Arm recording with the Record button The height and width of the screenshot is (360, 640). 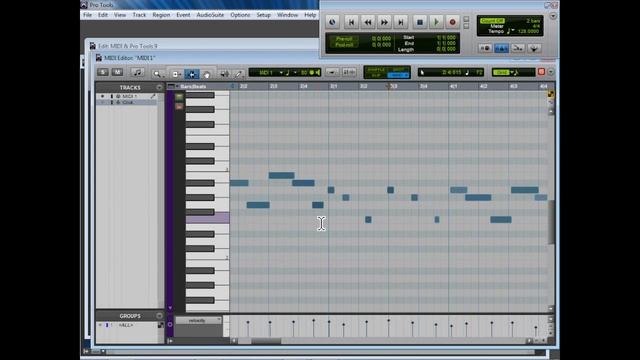click(x=452, y=22)
